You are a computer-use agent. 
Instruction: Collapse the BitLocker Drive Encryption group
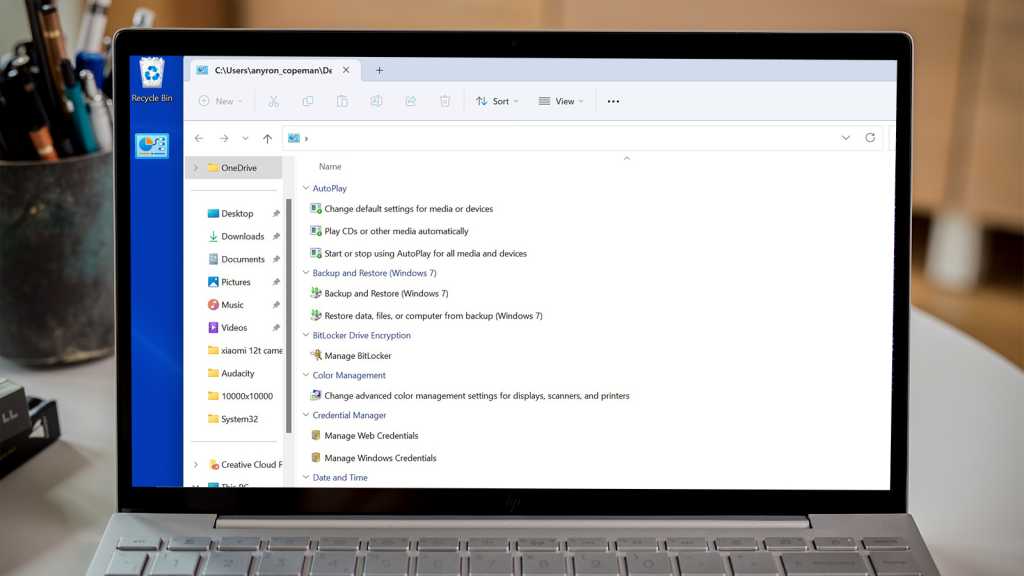[306, 335]
